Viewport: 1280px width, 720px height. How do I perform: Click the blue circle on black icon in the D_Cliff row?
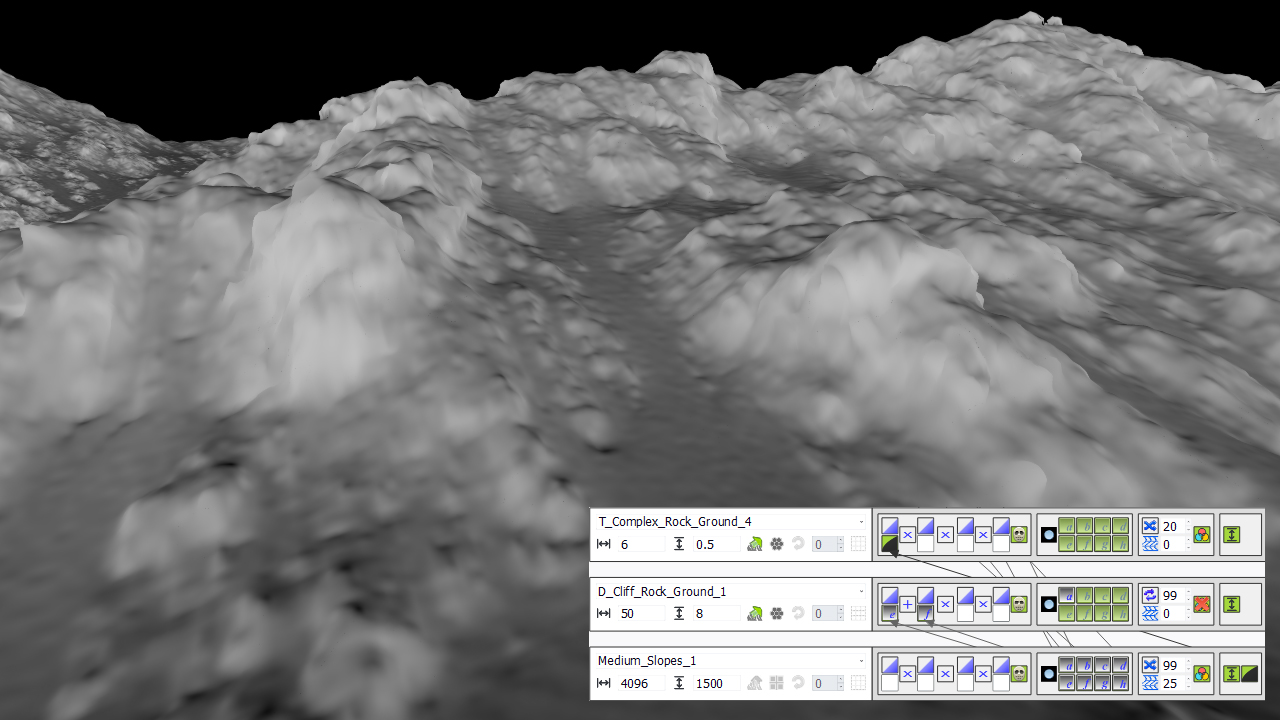[1048, 604]
